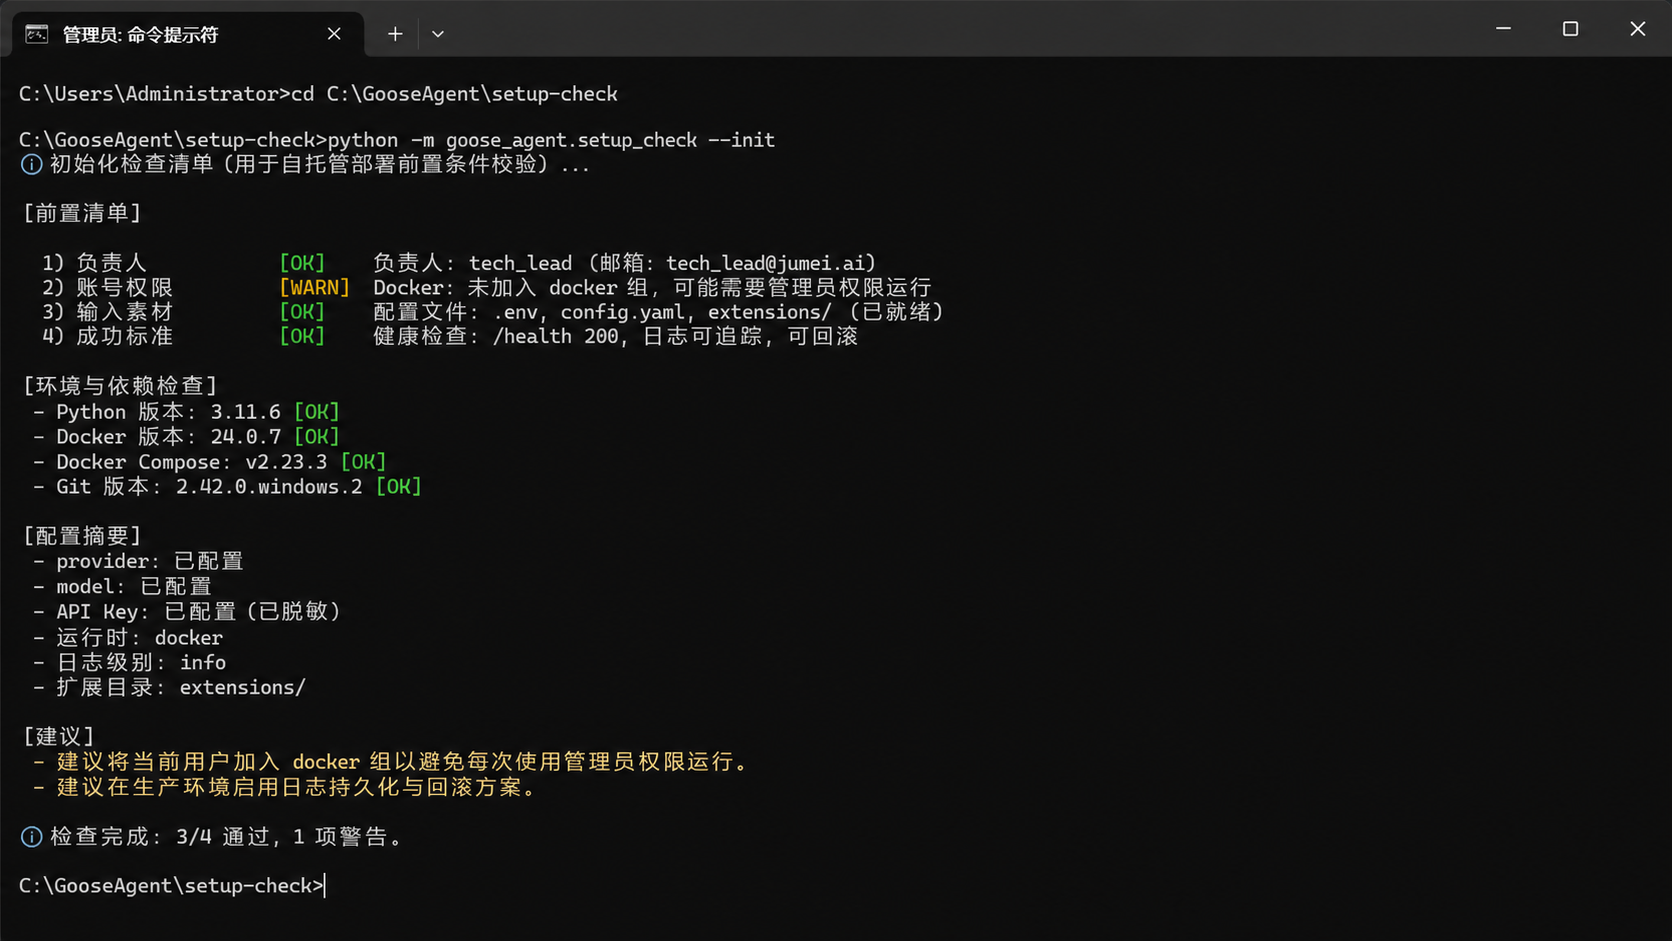This screenshot has width=1672, height=941.
Task: Click the Docker Compose v2.23.3 line
Action: [x=209, y=462]
